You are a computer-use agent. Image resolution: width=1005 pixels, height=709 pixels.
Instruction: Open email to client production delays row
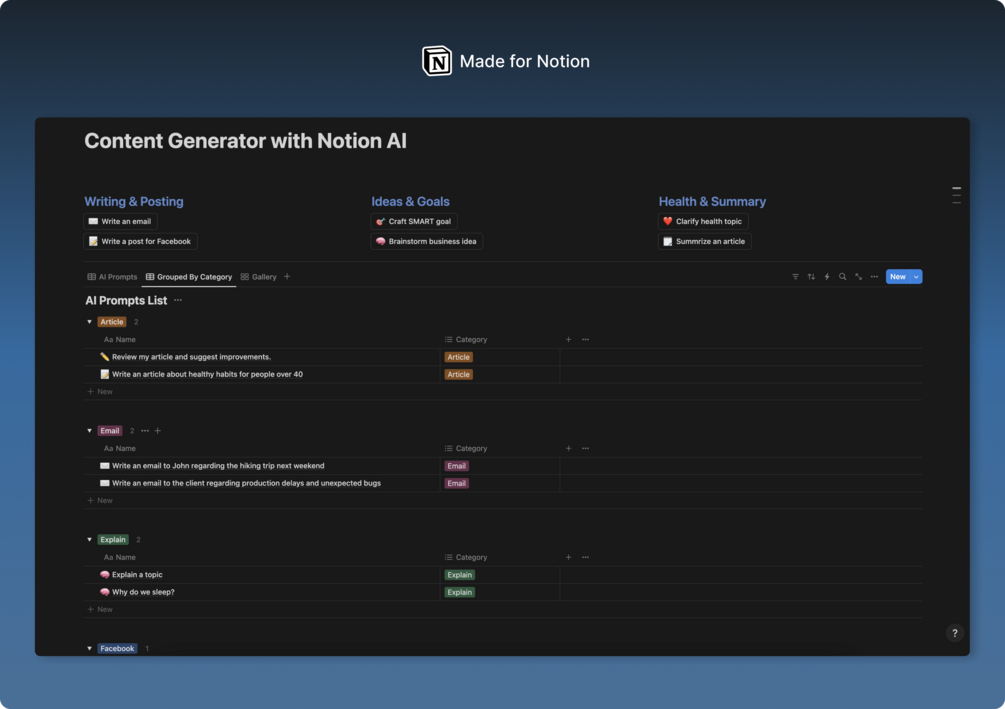(x=246, y=483)
